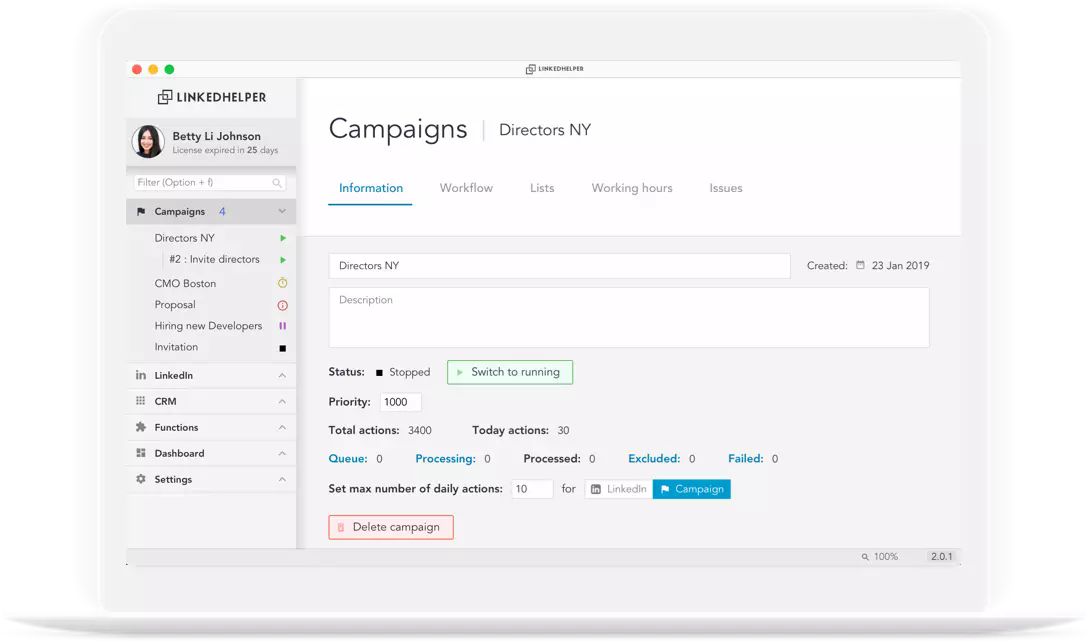This screenshot has height=642, width=1090.
Task: Switch to the Workflow tab
Action: click(x=466, y=187)
